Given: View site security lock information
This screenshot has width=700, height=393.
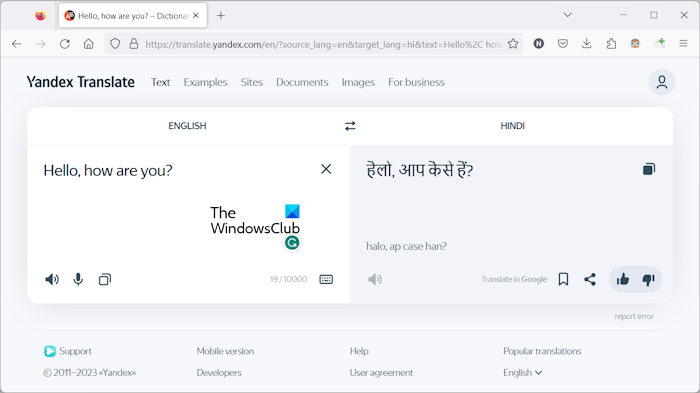Looking at the screenshot, I should click(133, 44).
